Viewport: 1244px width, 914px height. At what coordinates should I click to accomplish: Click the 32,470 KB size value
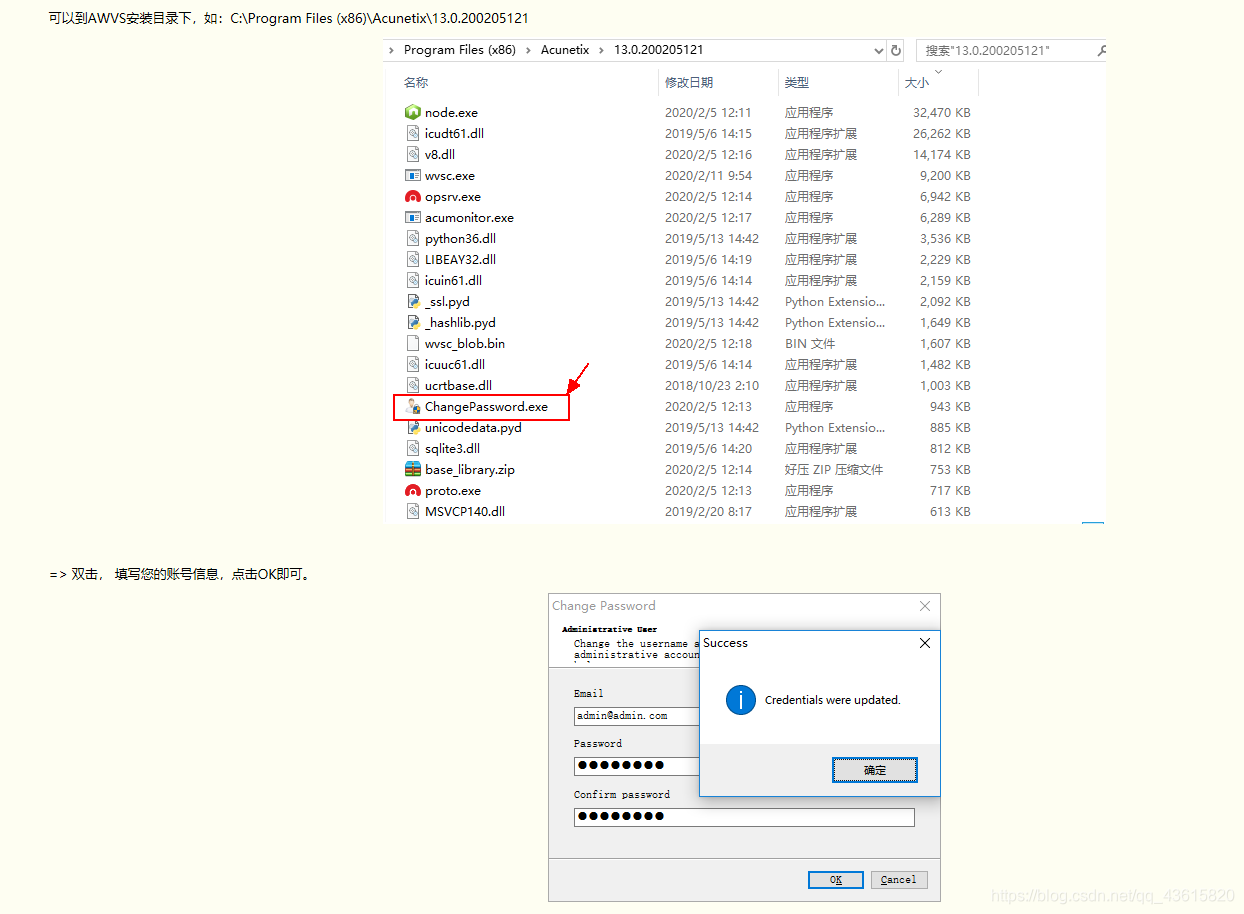[941, 113]
